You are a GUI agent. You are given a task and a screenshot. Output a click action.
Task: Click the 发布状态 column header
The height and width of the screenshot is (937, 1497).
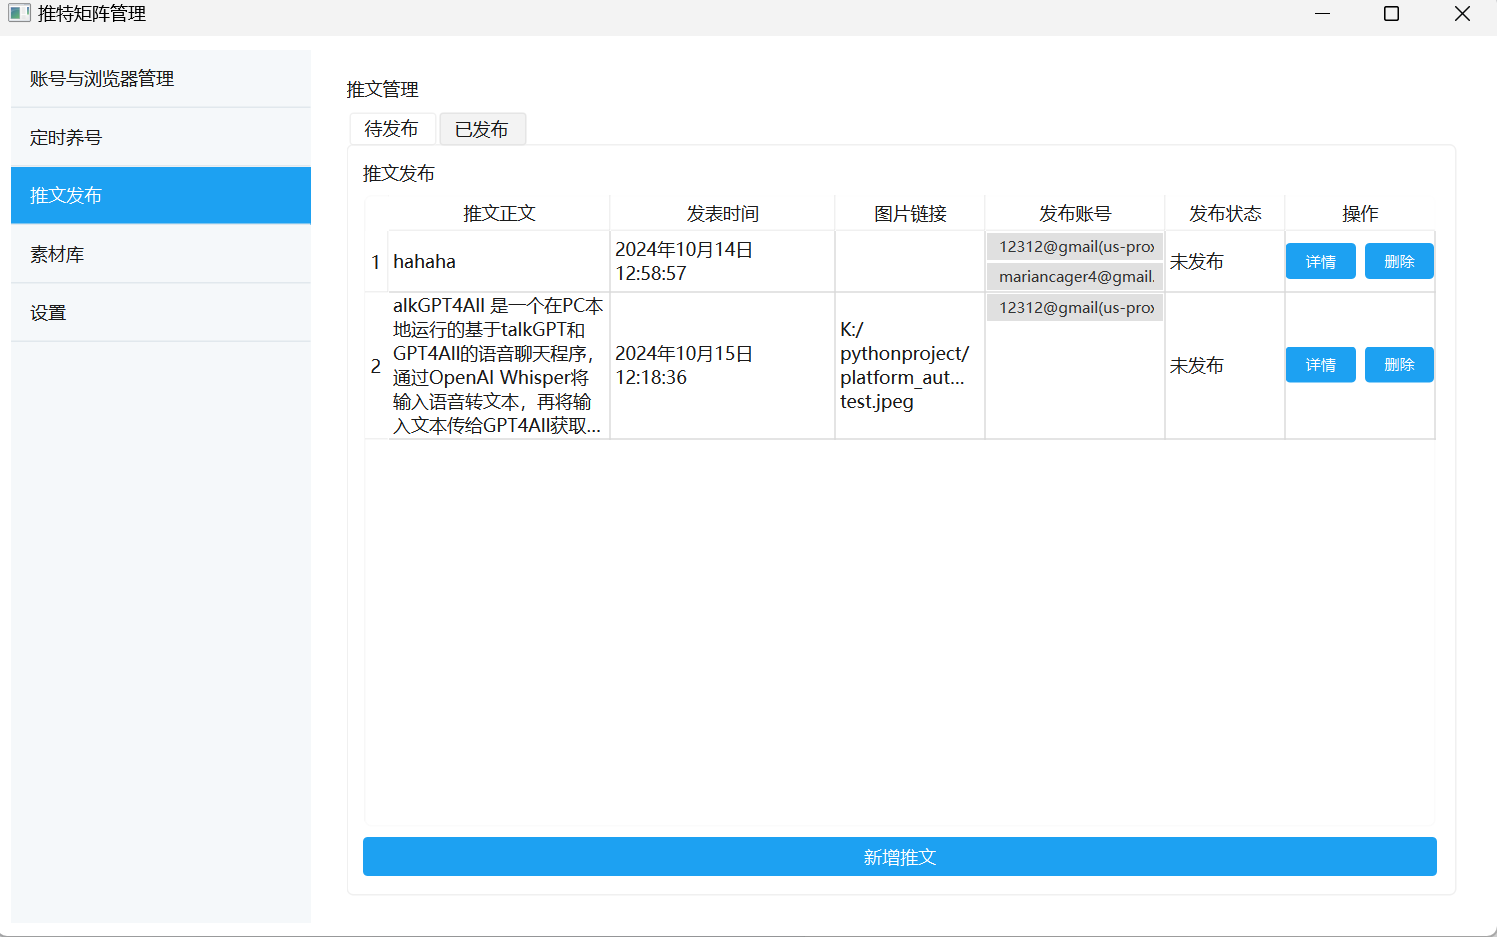pos(1224,214)
